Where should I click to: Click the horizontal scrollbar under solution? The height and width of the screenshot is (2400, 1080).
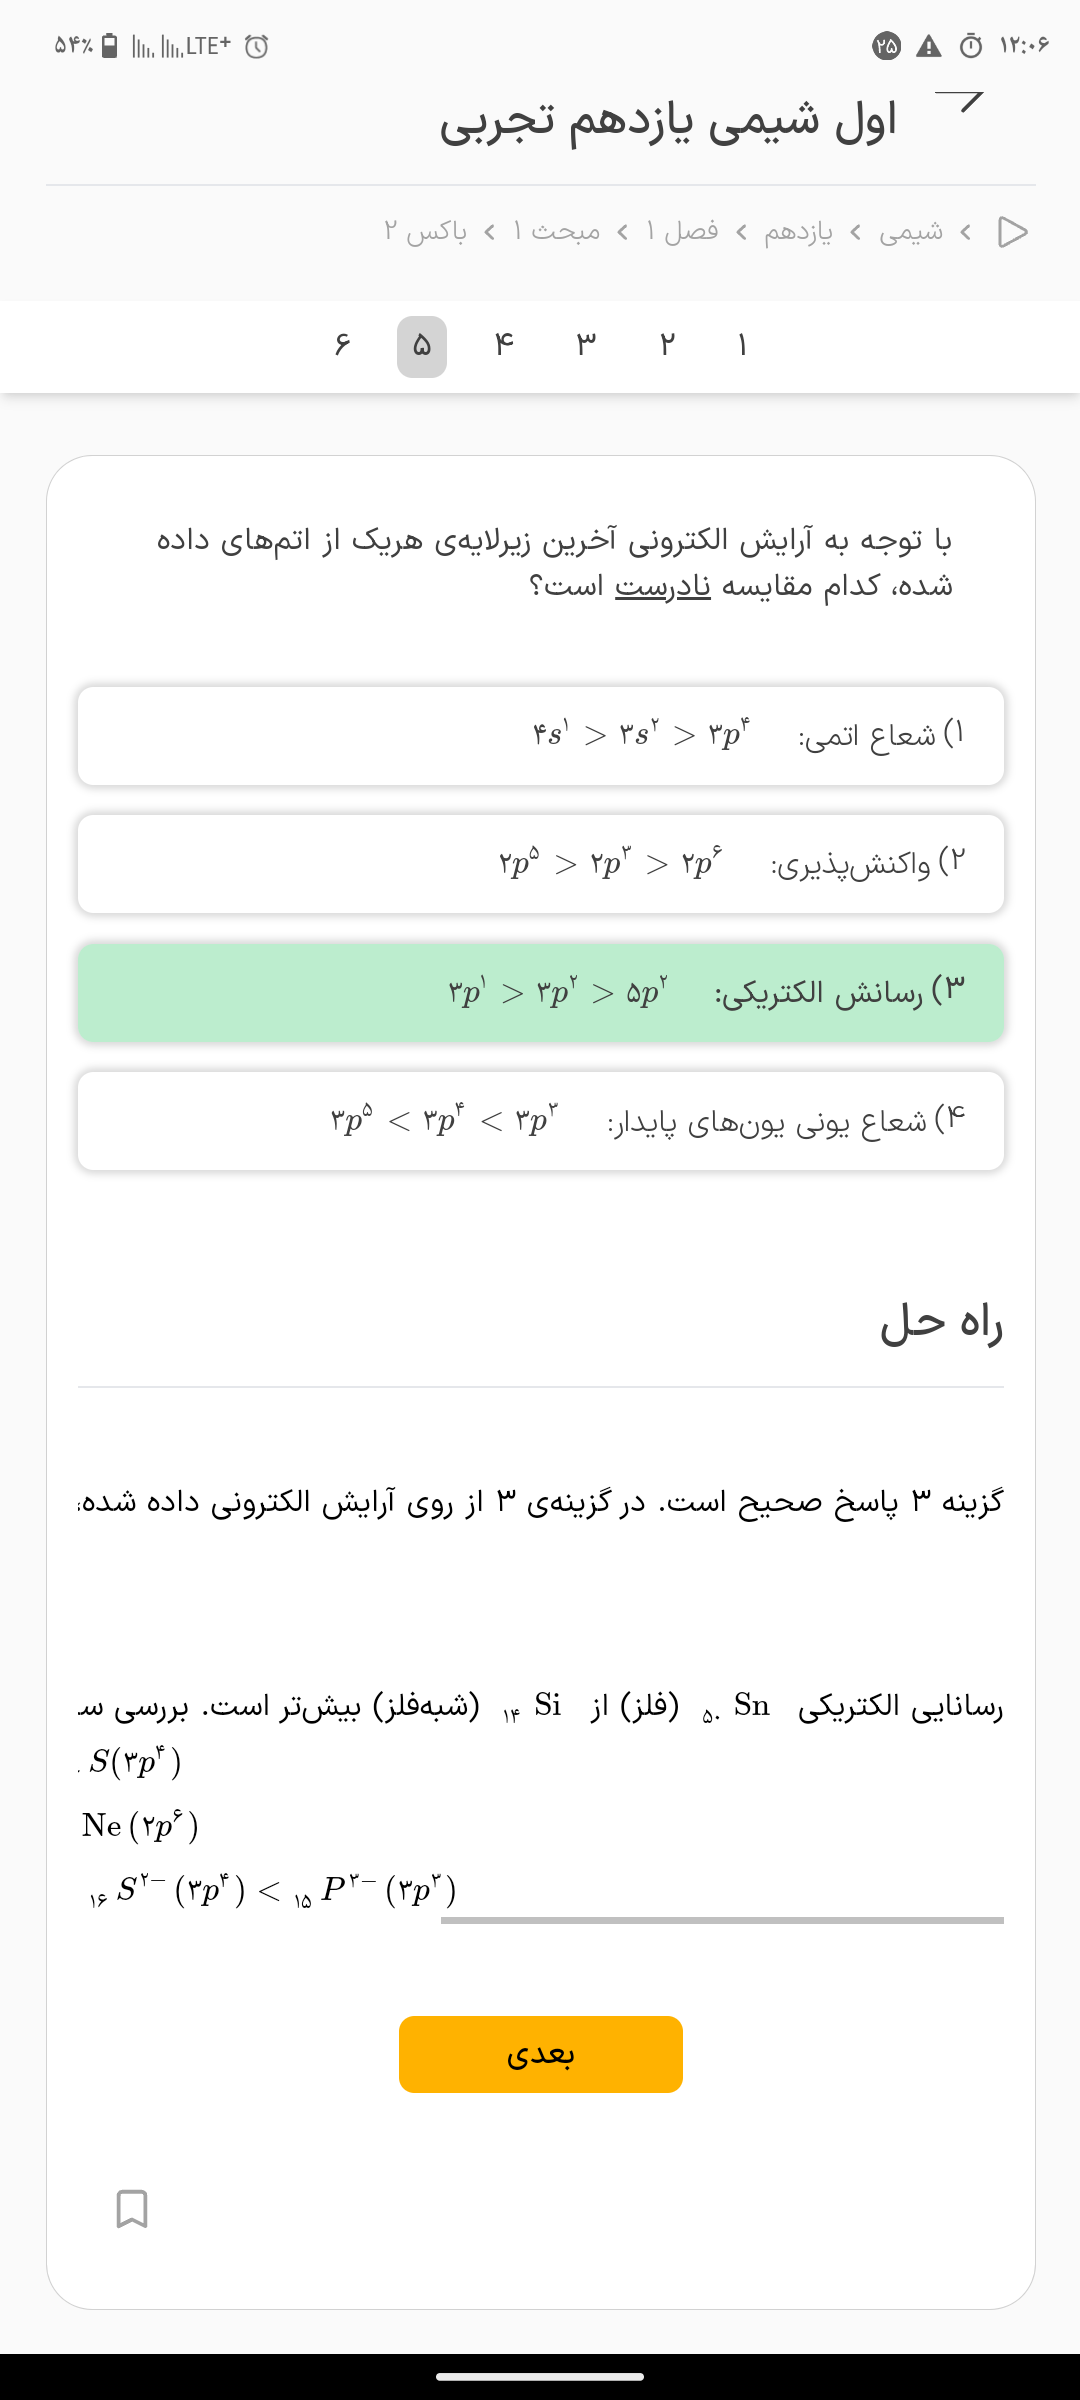point(722,1920)
